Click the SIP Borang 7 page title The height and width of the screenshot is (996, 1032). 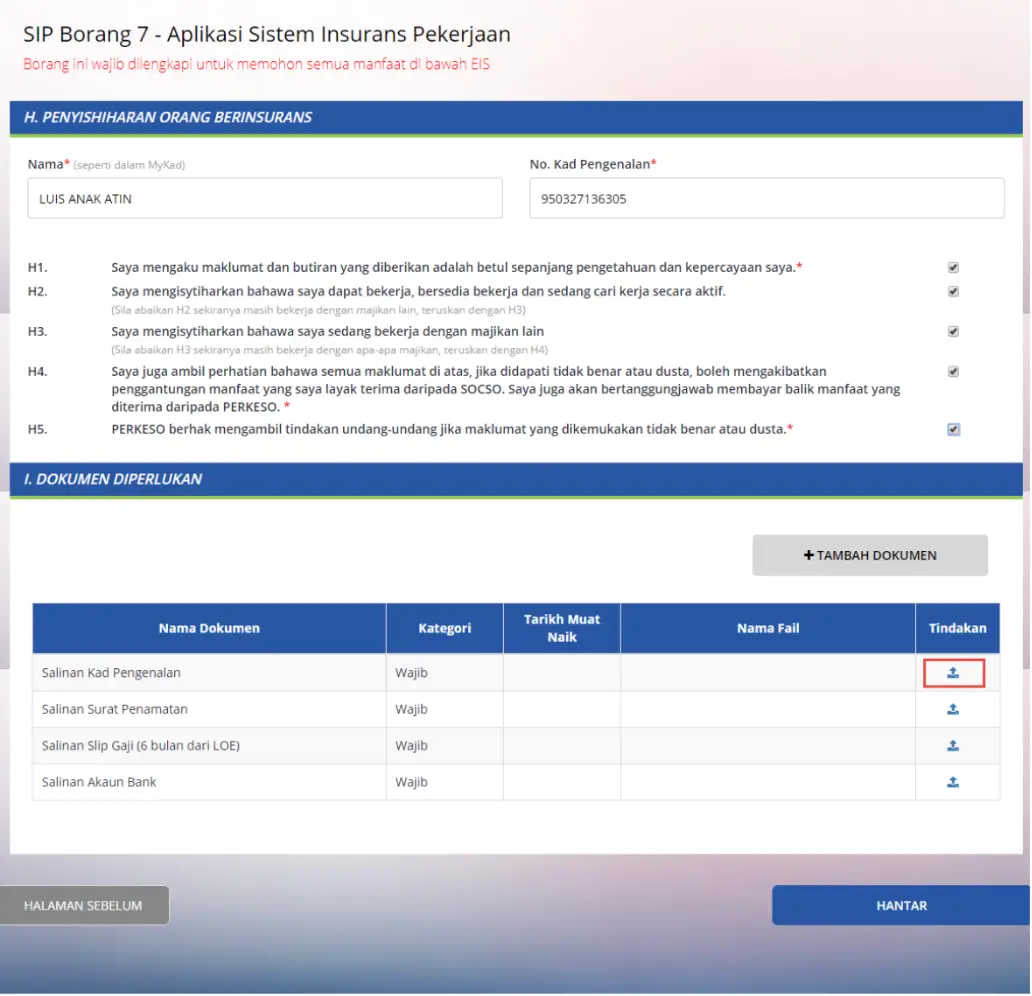(x=267, y=34)
